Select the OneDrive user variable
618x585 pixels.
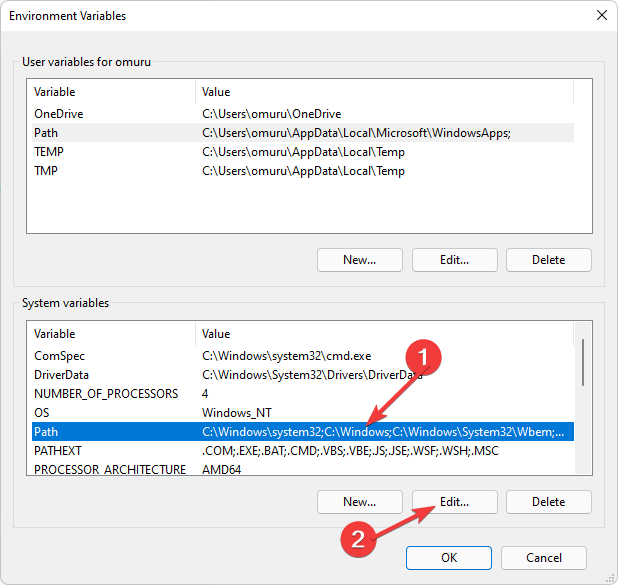303,114
